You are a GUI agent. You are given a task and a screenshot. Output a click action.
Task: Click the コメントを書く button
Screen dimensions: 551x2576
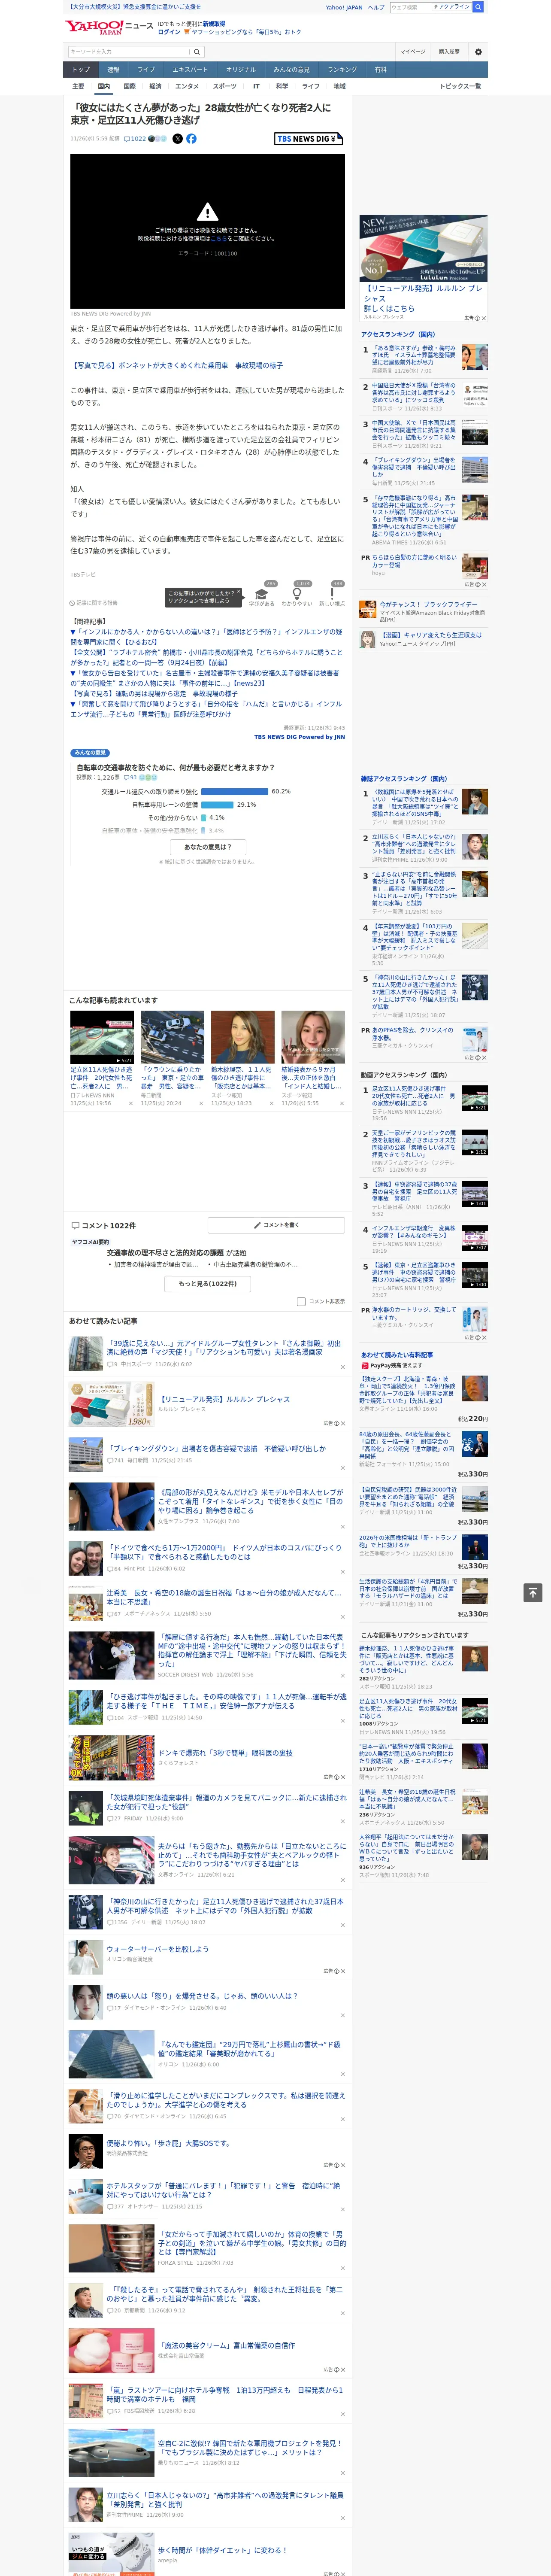277,1225
